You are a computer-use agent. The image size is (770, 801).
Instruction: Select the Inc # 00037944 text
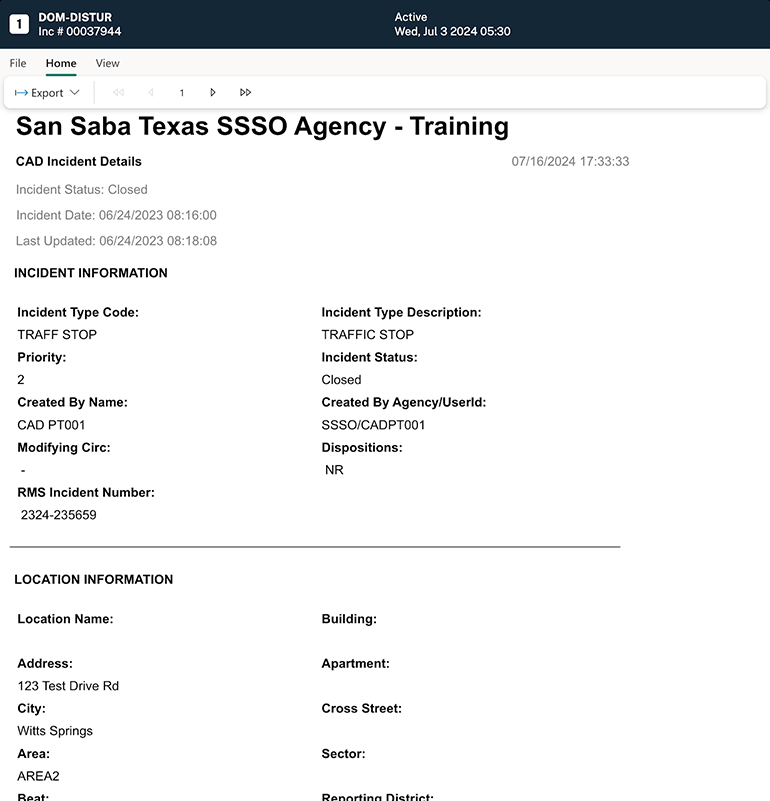pyautogui.click(x=80, y=32)
